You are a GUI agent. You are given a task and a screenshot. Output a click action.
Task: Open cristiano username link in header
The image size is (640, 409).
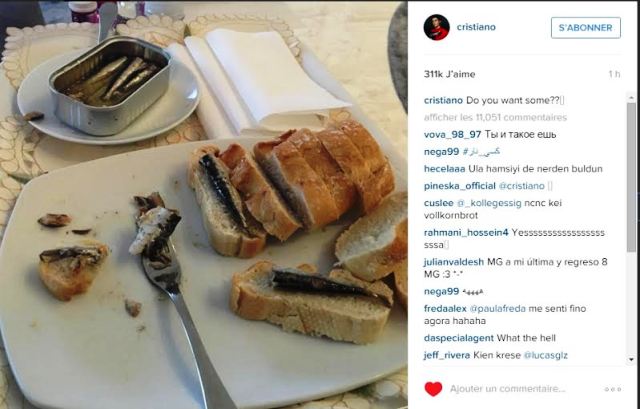476,27
